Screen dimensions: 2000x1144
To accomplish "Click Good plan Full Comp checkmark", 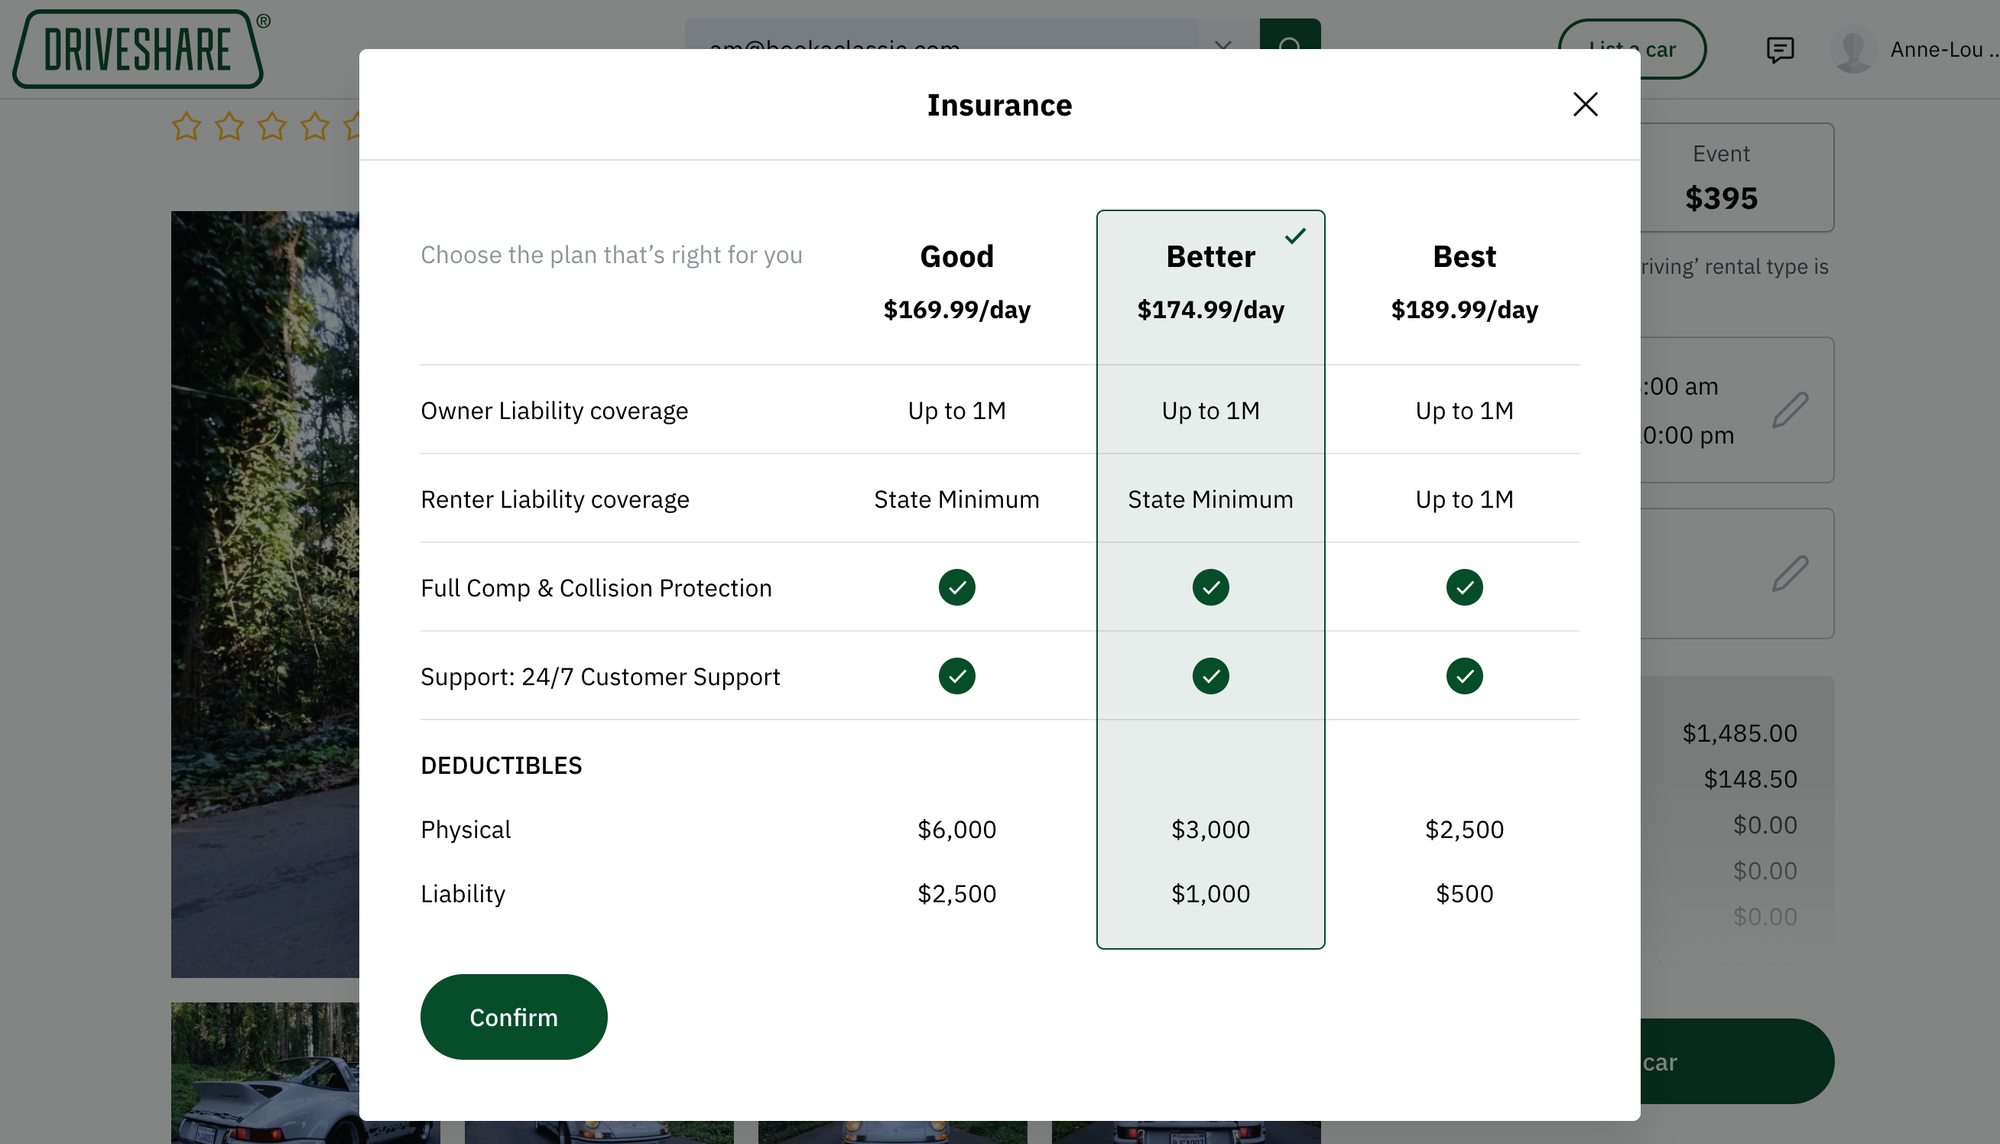I will pyautogui.click(x=956, y=587).
